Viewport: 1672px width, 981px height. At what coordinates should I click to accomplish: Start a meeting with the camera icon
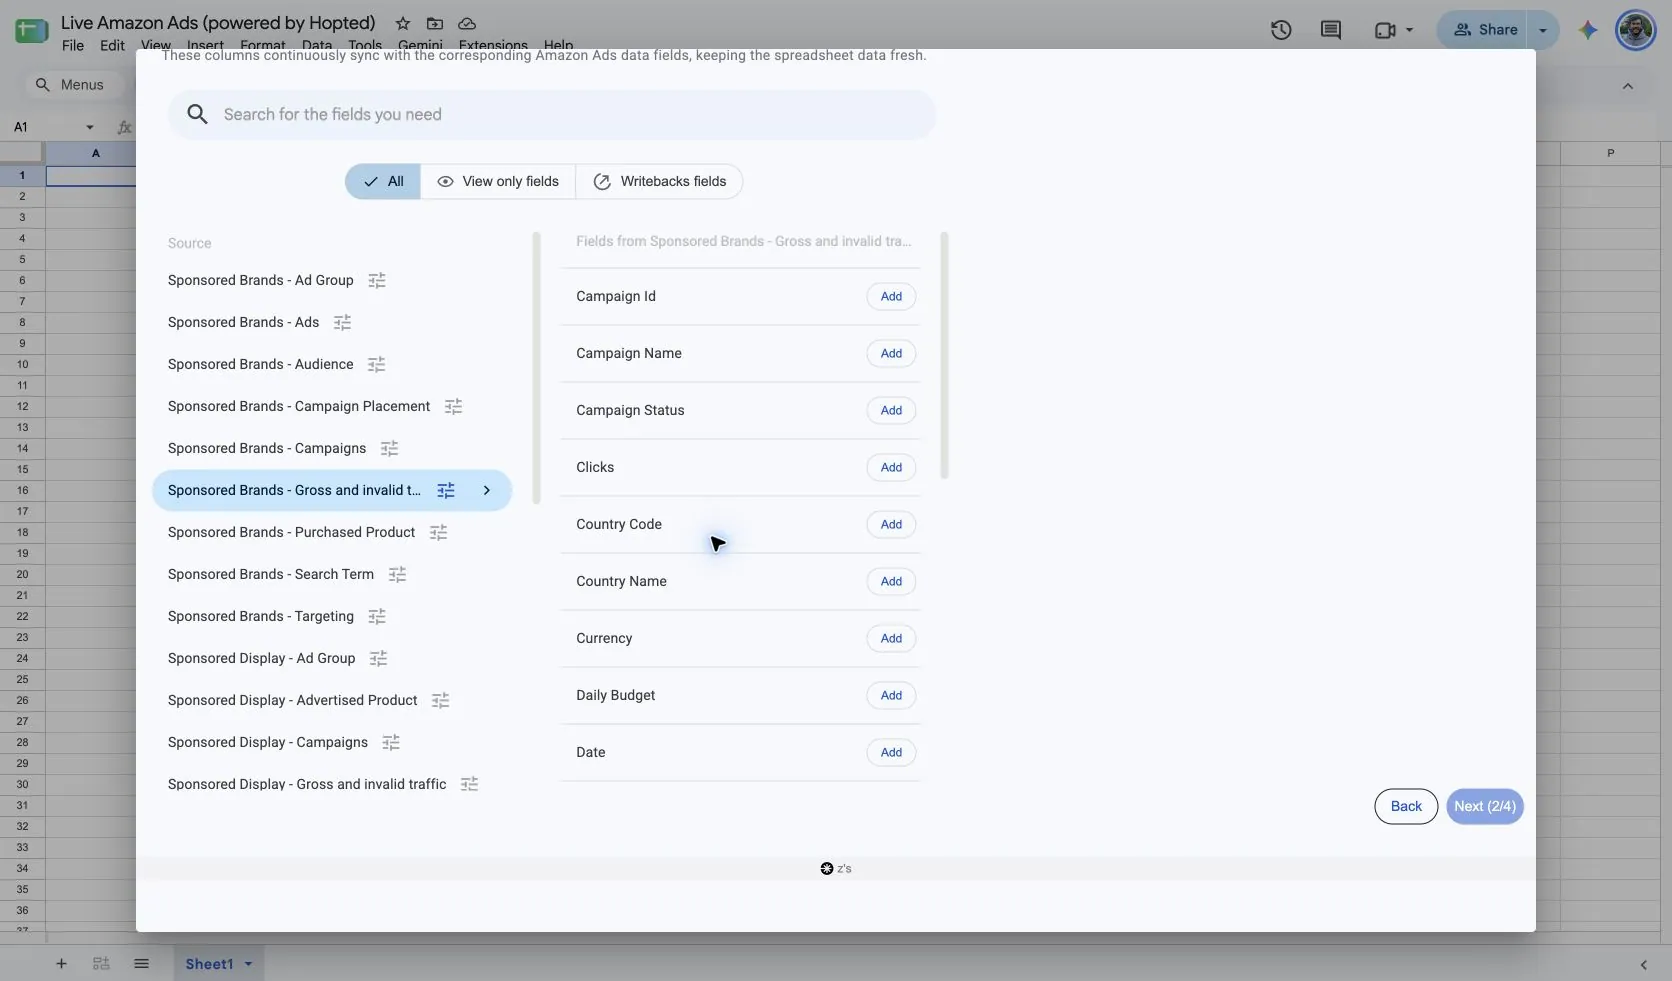coord(1385,30)
